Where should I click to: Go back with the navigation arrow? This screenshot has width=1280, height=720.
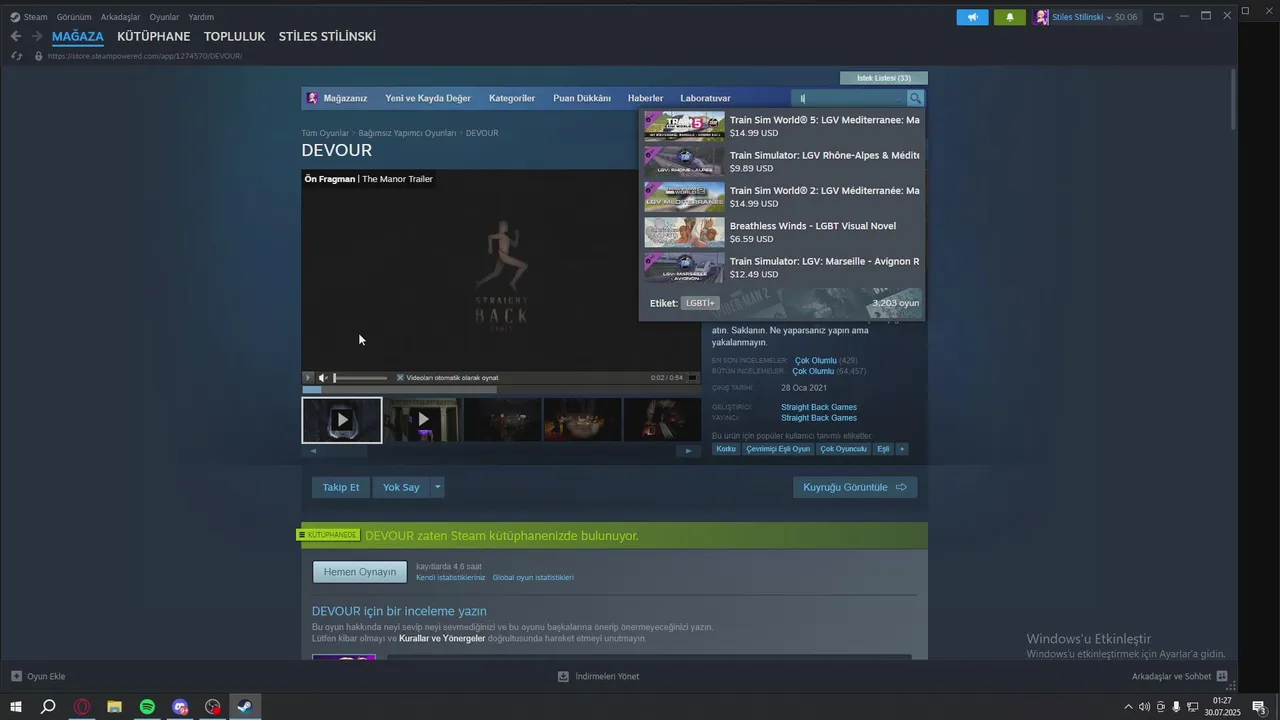(16, 36)
